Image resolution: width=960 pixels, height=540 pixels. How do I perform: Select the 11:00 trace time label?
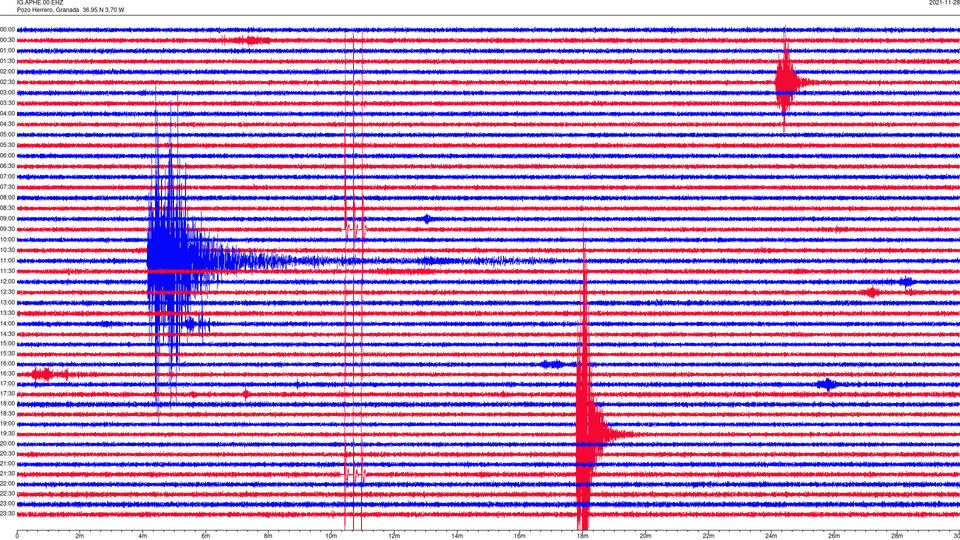[7, 261]
